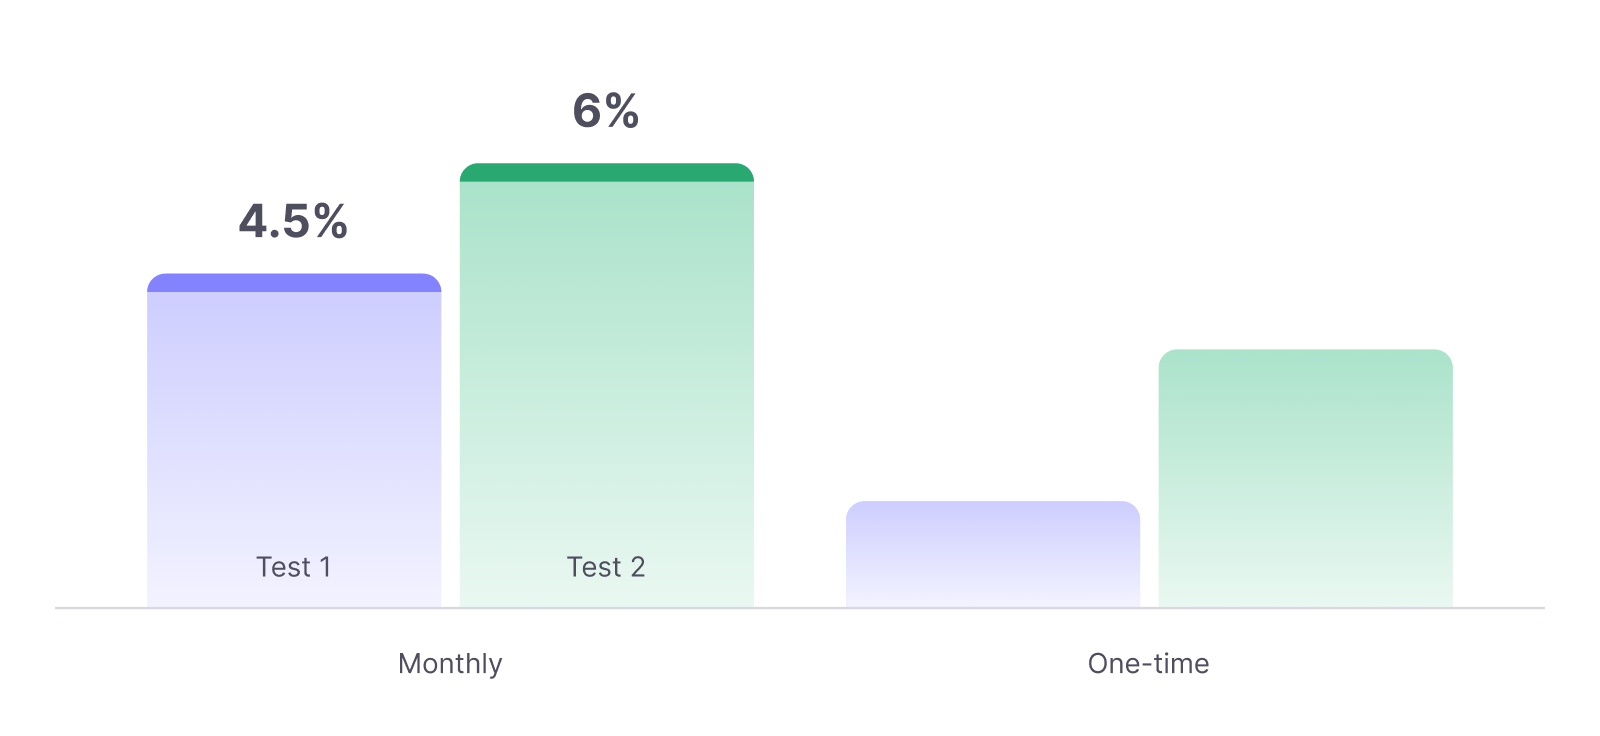Click the 6% value label
The height and width of the screenshot is (736, 1600).
(x=605, y=111)
